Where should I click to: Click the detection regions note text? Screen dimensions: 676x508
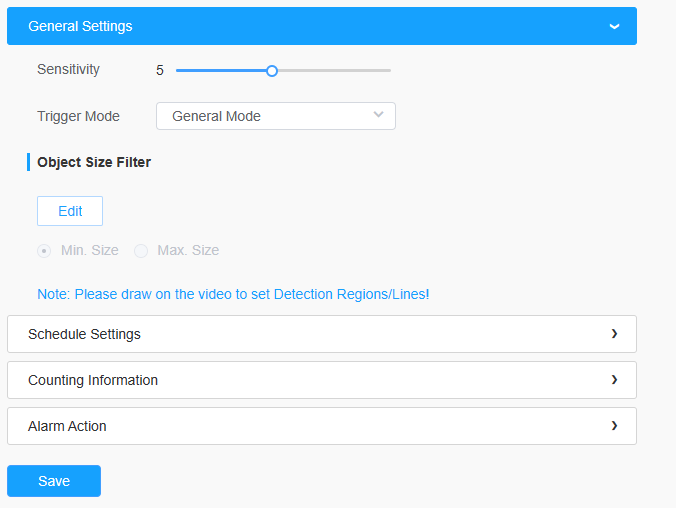[x=233, y=294]
